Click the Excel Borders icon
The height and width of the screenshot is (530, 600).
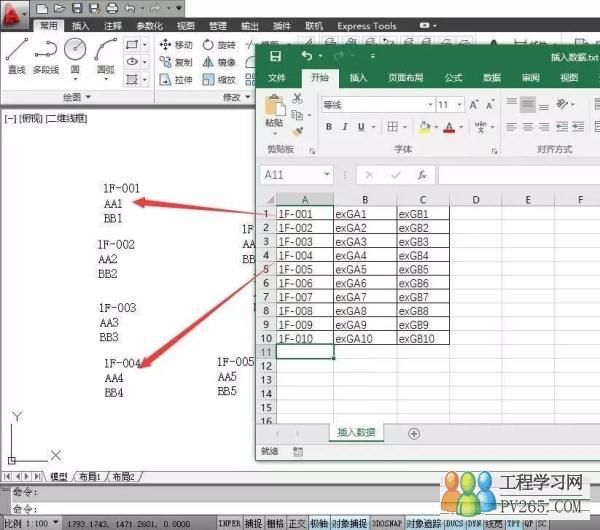coord(392,127)
